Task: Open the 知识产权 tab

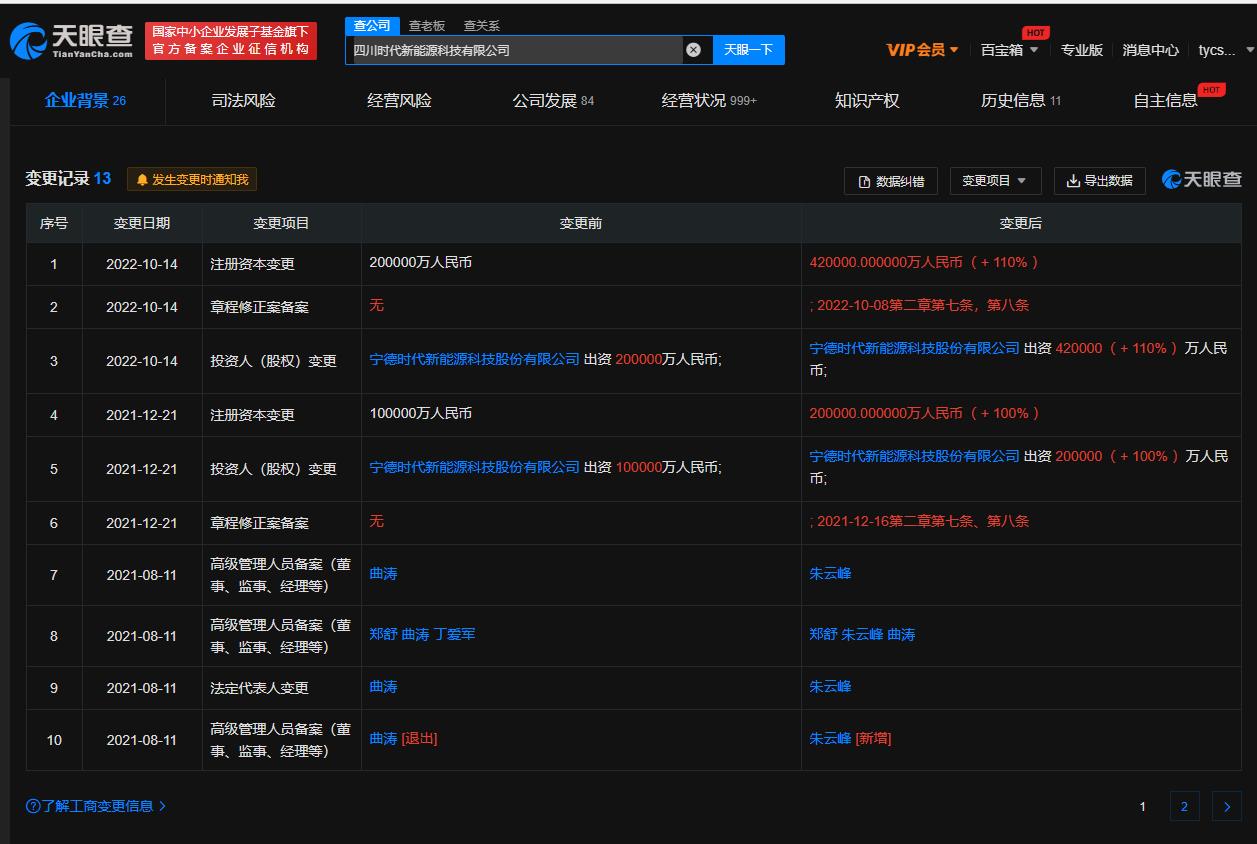Action: 867,101
